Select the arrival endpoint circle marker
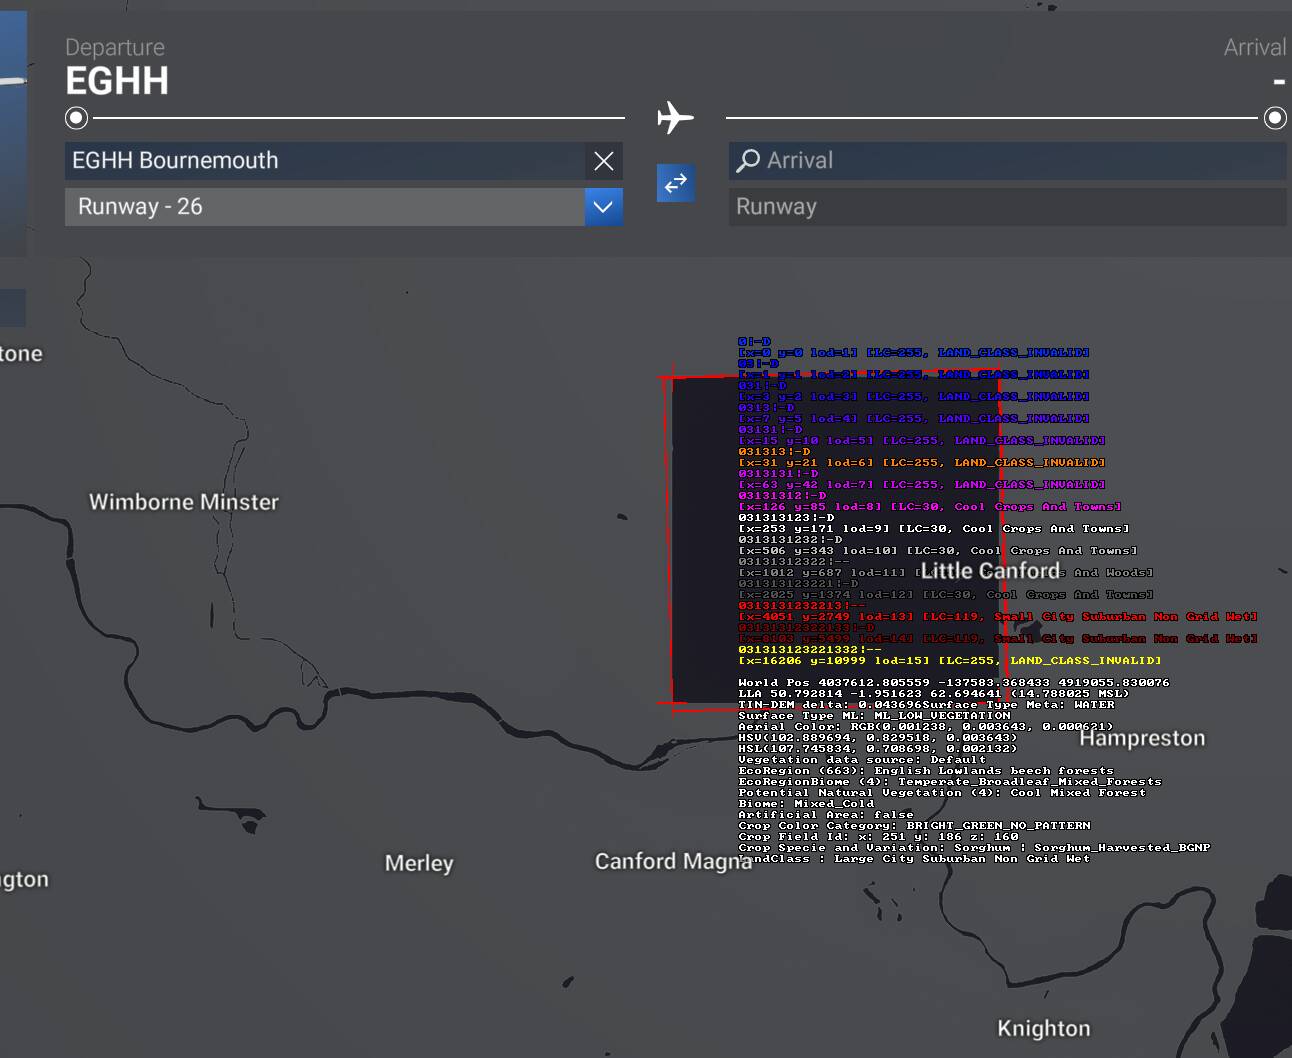1292x1058 pixels. [1275, 118]
